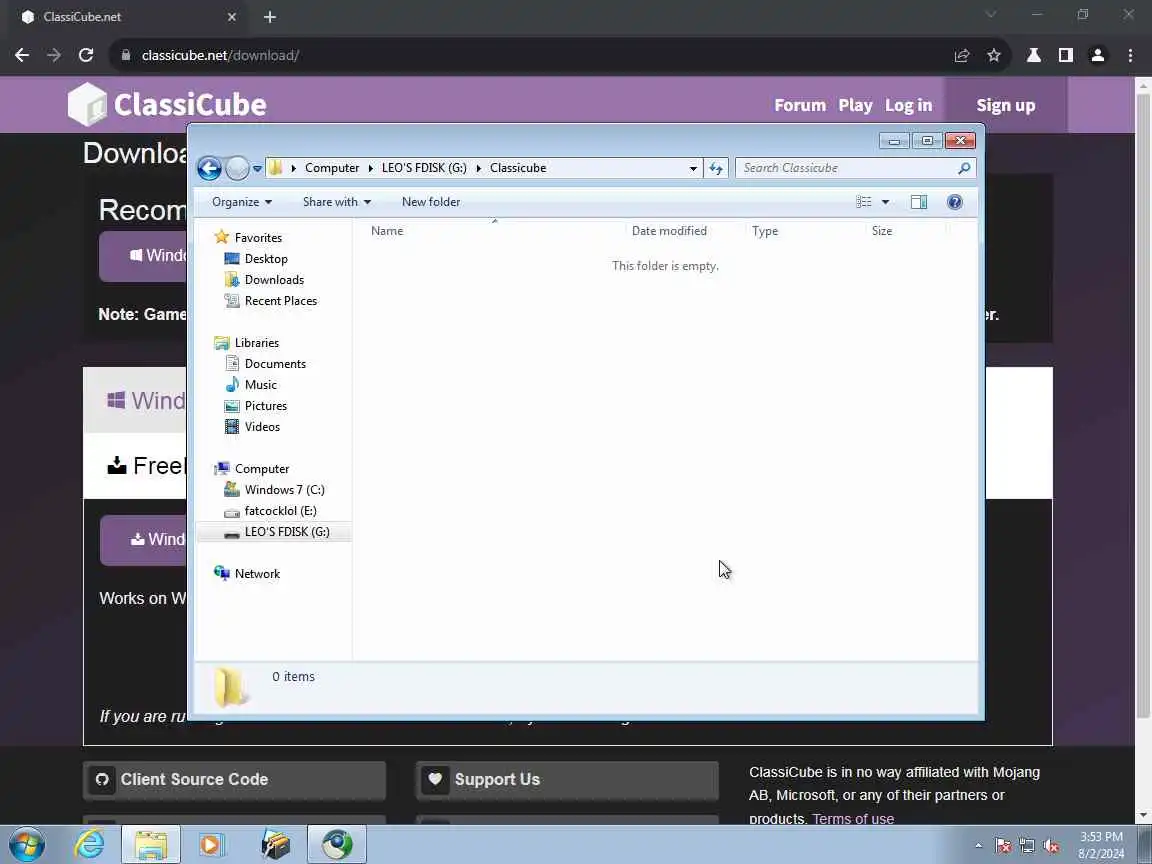Screen dimensions: 1152x864
Task: Open the address bar previous locations dropdown
Action: pyautogui.click(x=693, y=168)
